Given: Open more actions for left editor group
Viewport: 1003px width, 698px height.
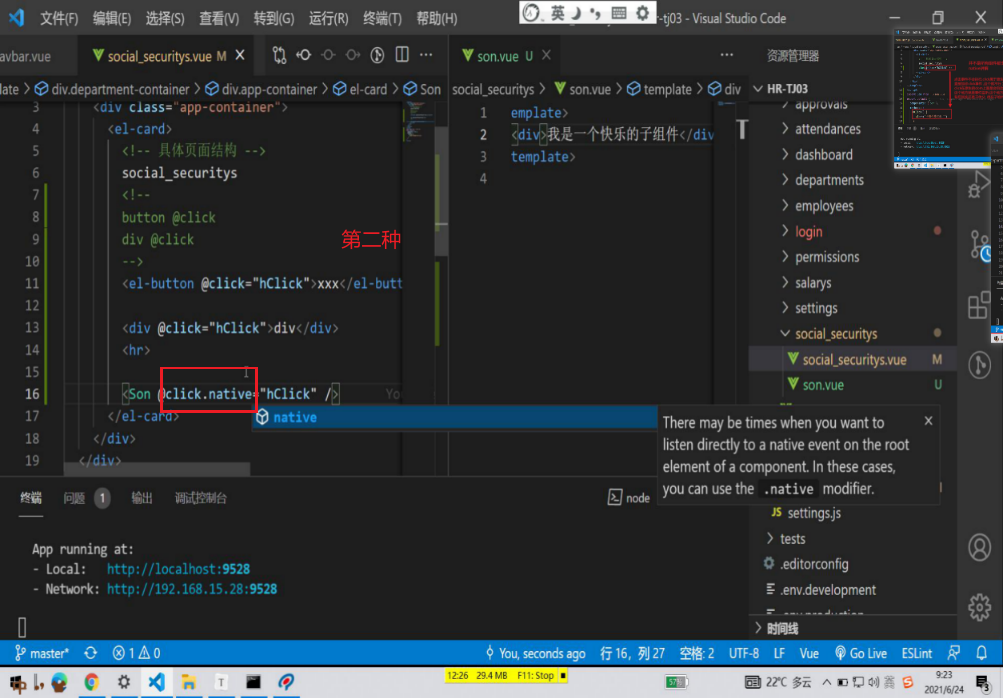Looking at the screenshot, I should coord(426,55).
